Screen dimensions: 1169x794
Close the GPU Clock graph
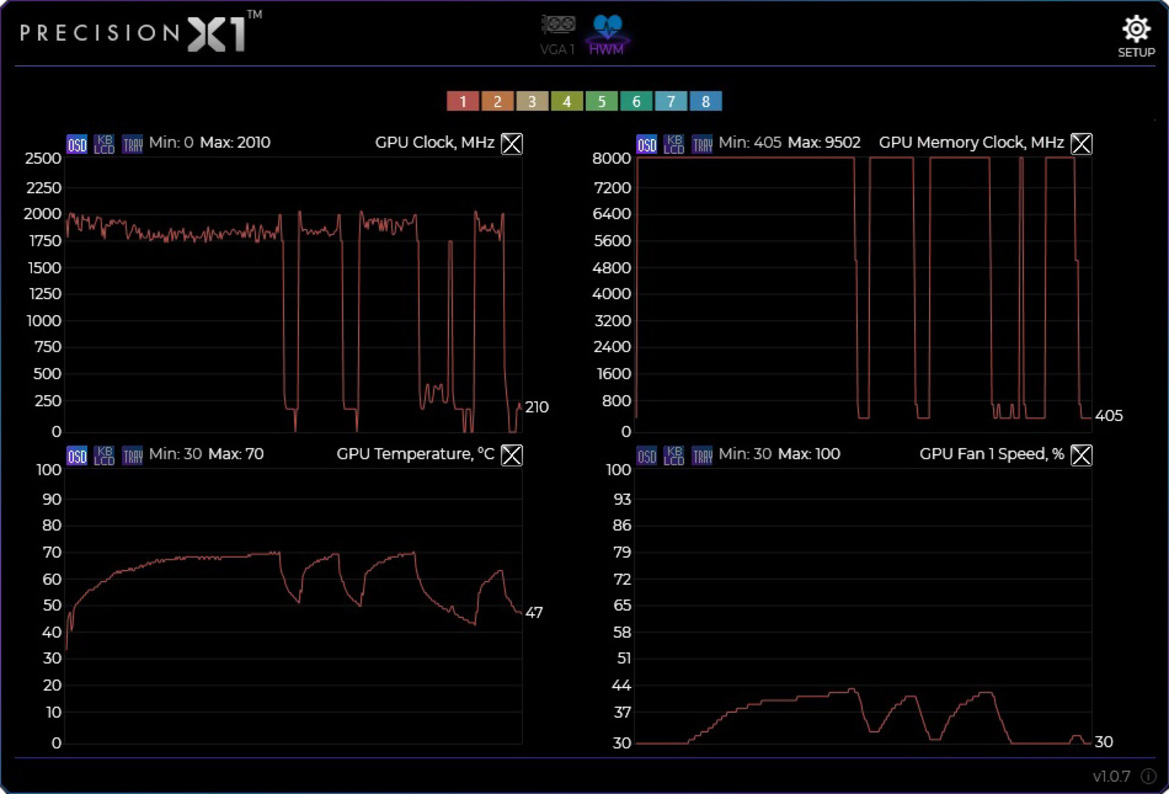[x=511, y=143]
